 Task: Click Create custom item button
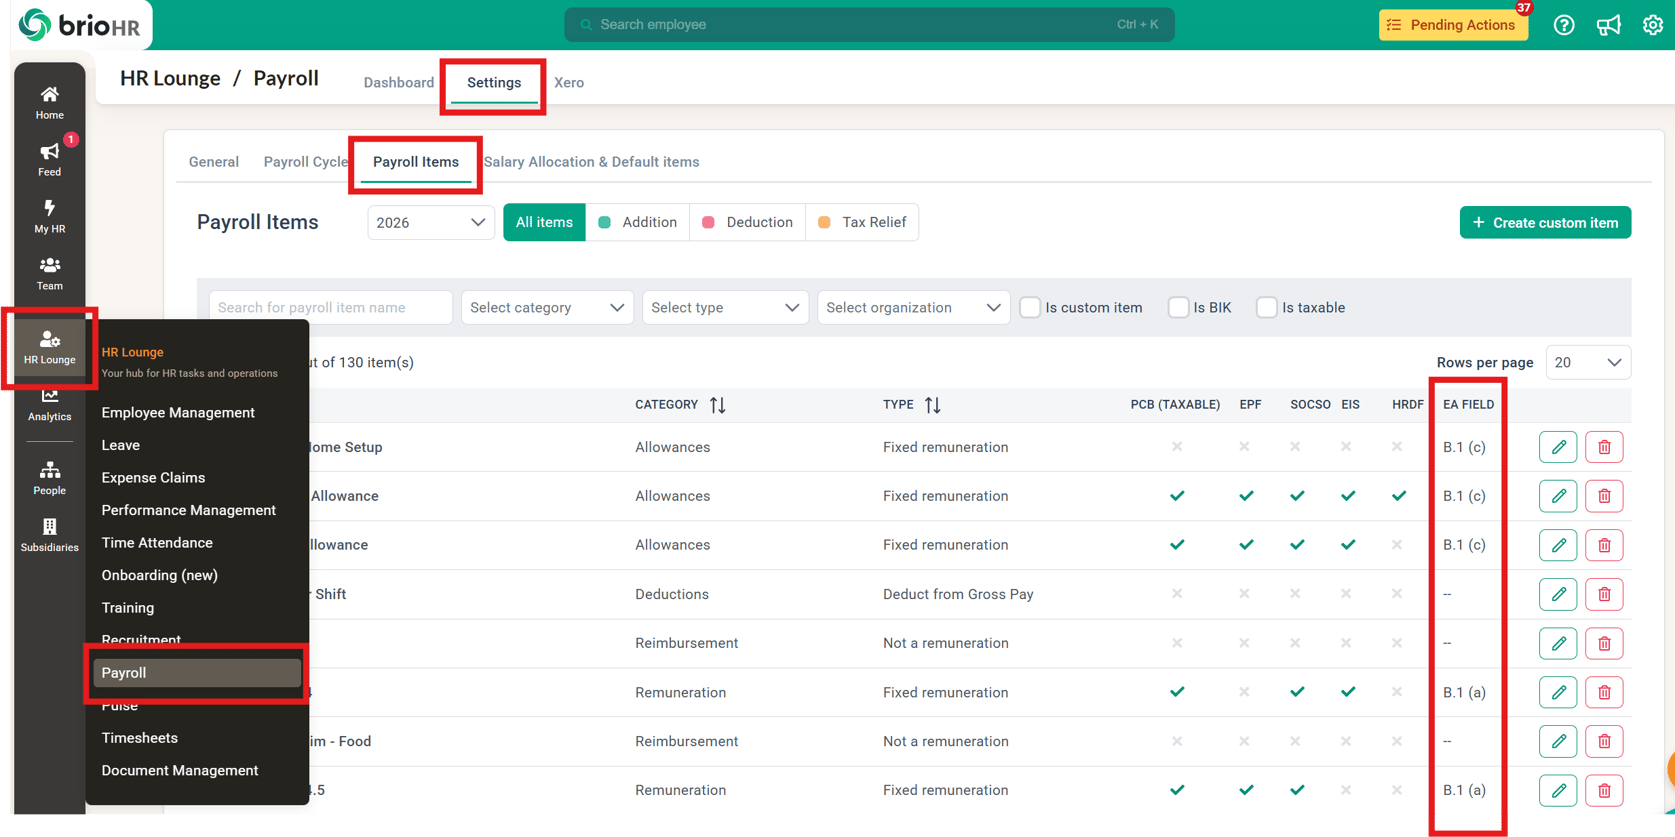coord(1545,223)
